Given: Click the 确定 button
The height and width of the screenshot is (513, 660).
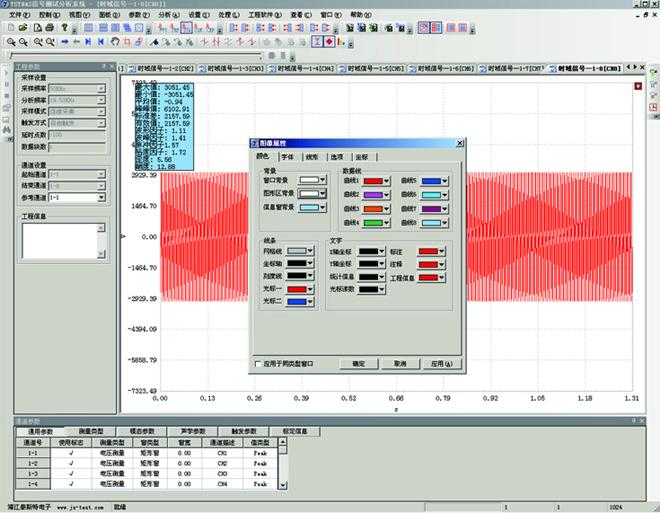Looking at the screenshot, I should [358, 364].
